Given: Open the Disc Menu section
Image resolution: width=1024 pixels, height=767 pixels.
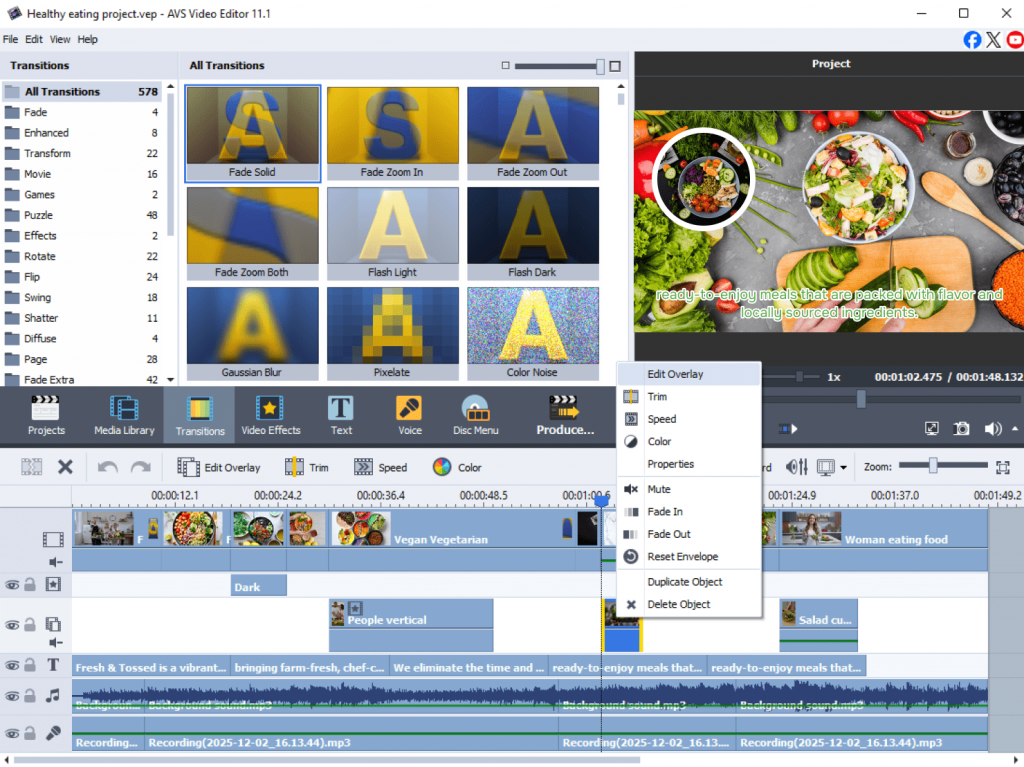Looking at the screenshot, I should (475, 415).
